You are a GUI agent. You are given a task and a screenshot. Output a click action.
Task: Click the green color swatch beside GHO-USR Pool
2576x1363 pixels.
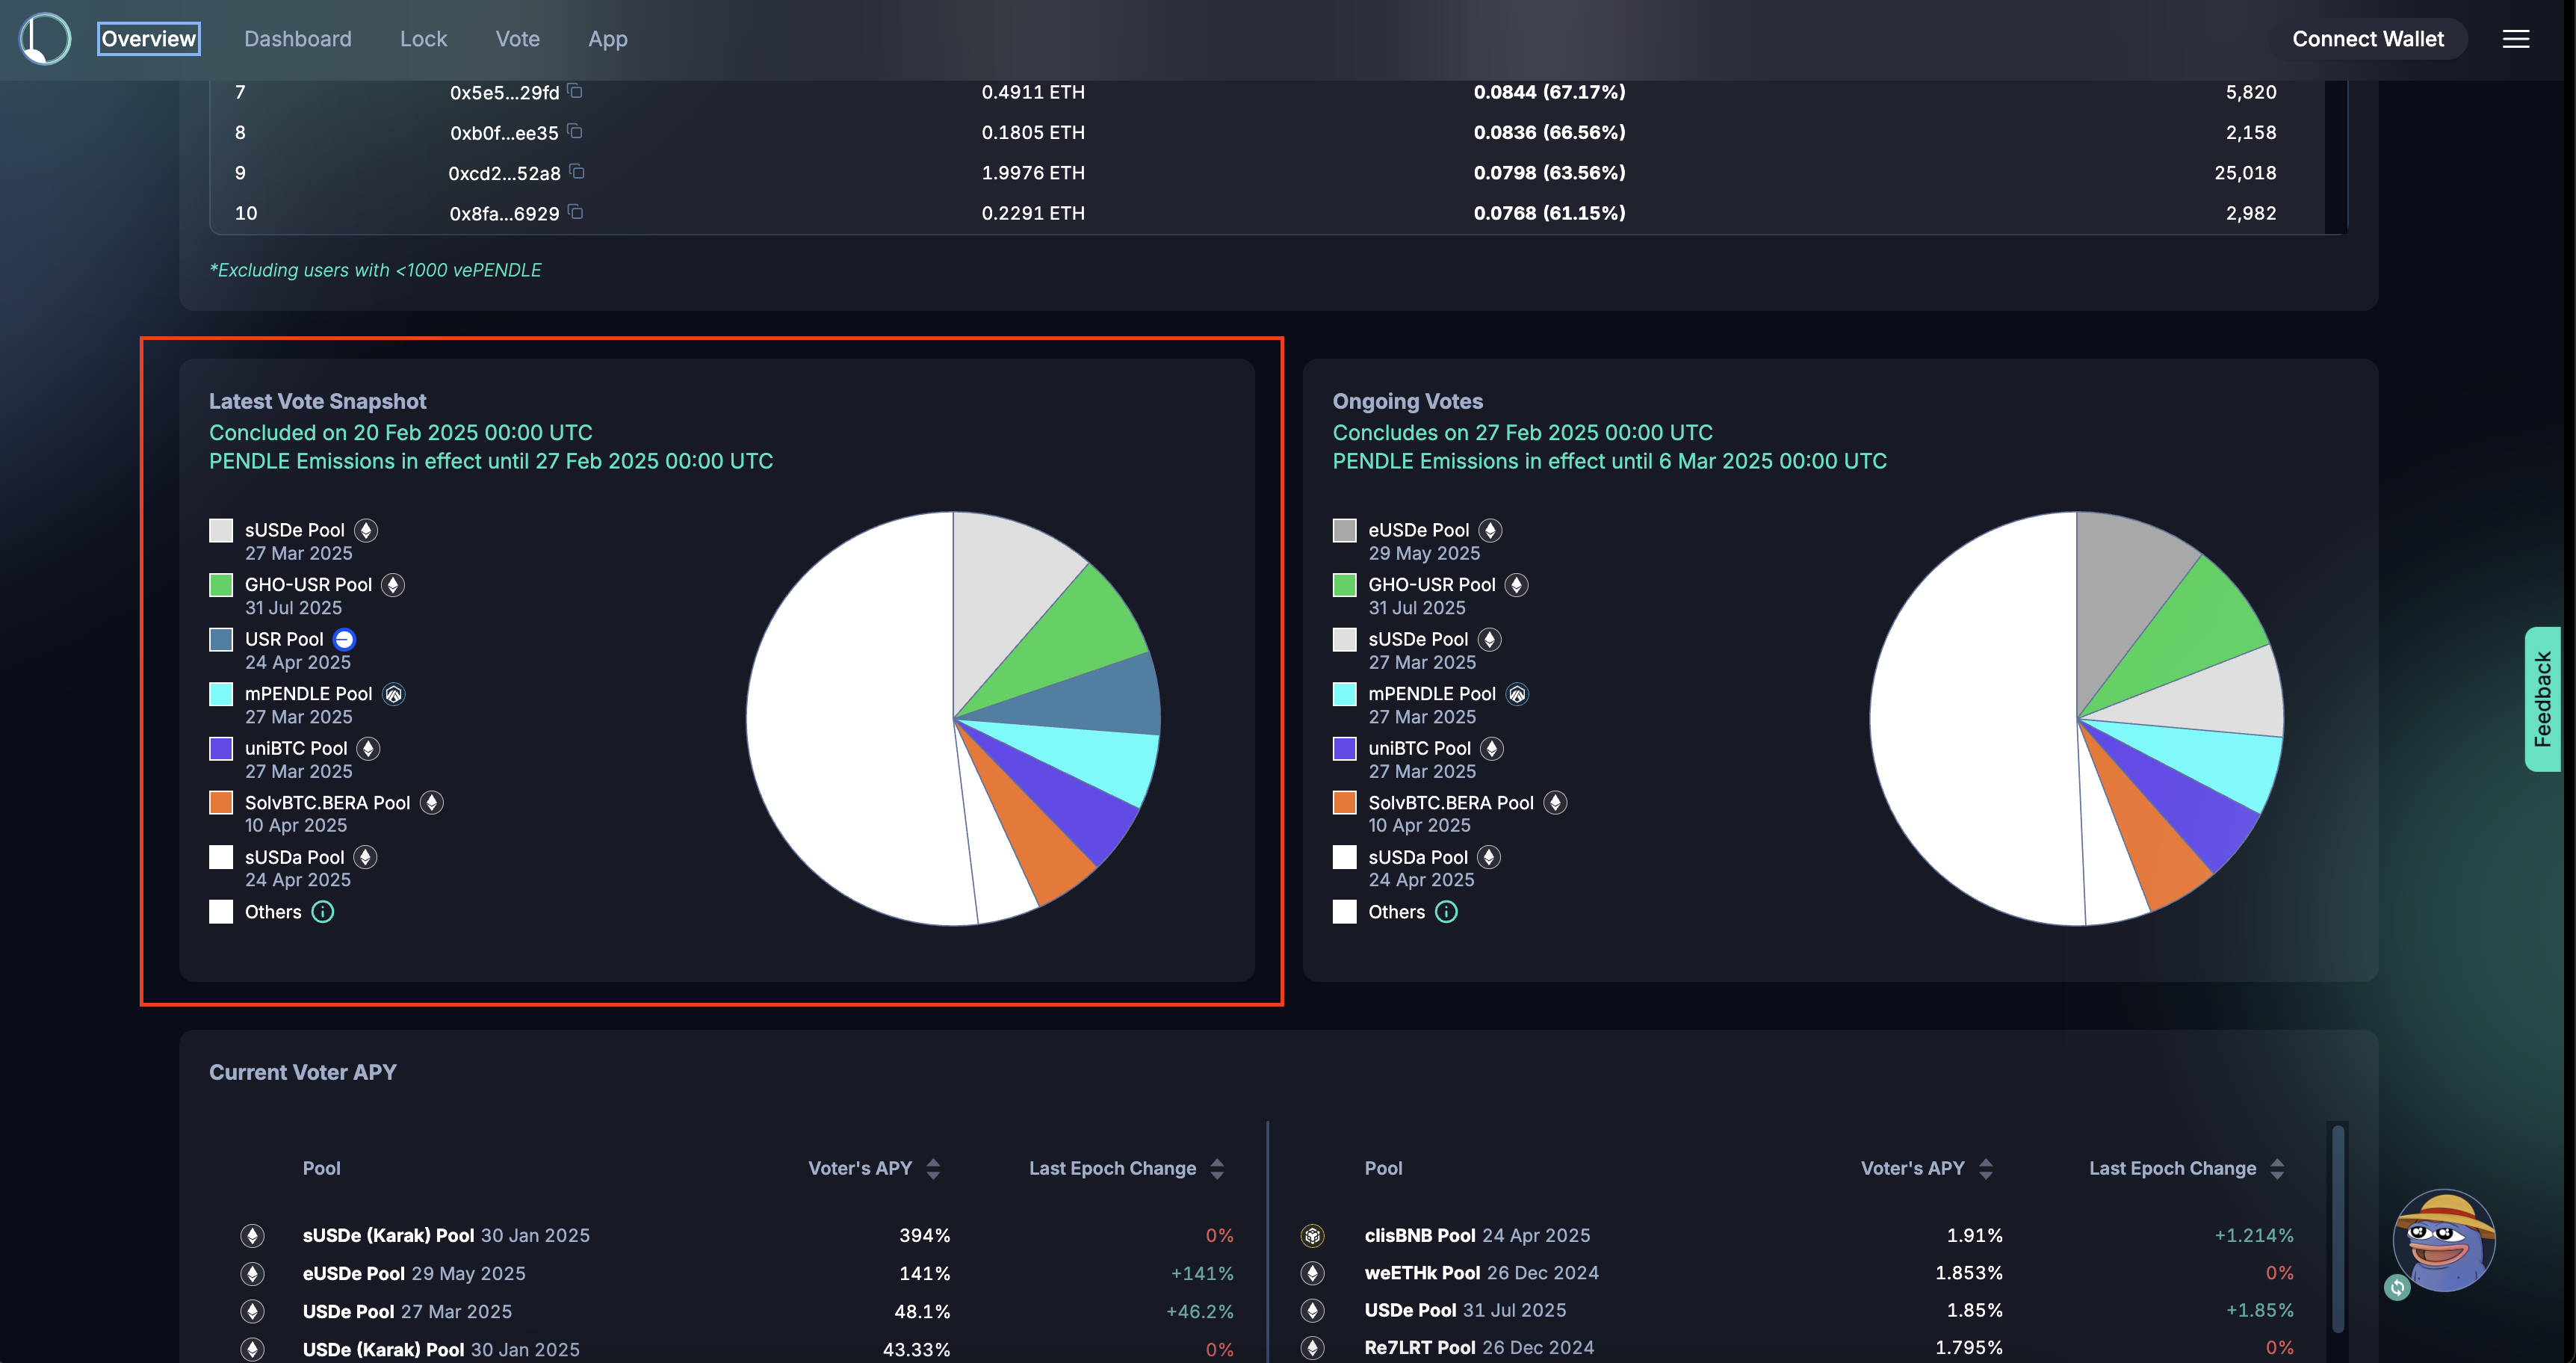coord(220,585)
